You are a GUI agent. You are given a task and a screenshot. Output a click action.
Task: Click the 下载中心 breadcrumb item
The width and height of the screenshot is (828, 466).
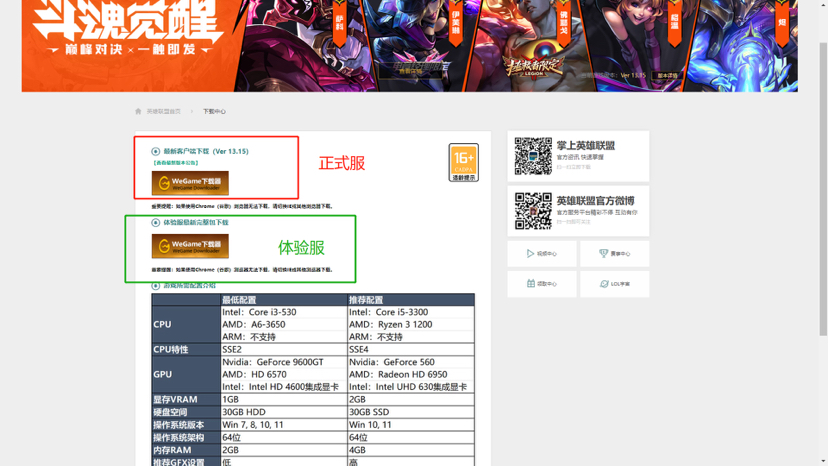(214, 111)
